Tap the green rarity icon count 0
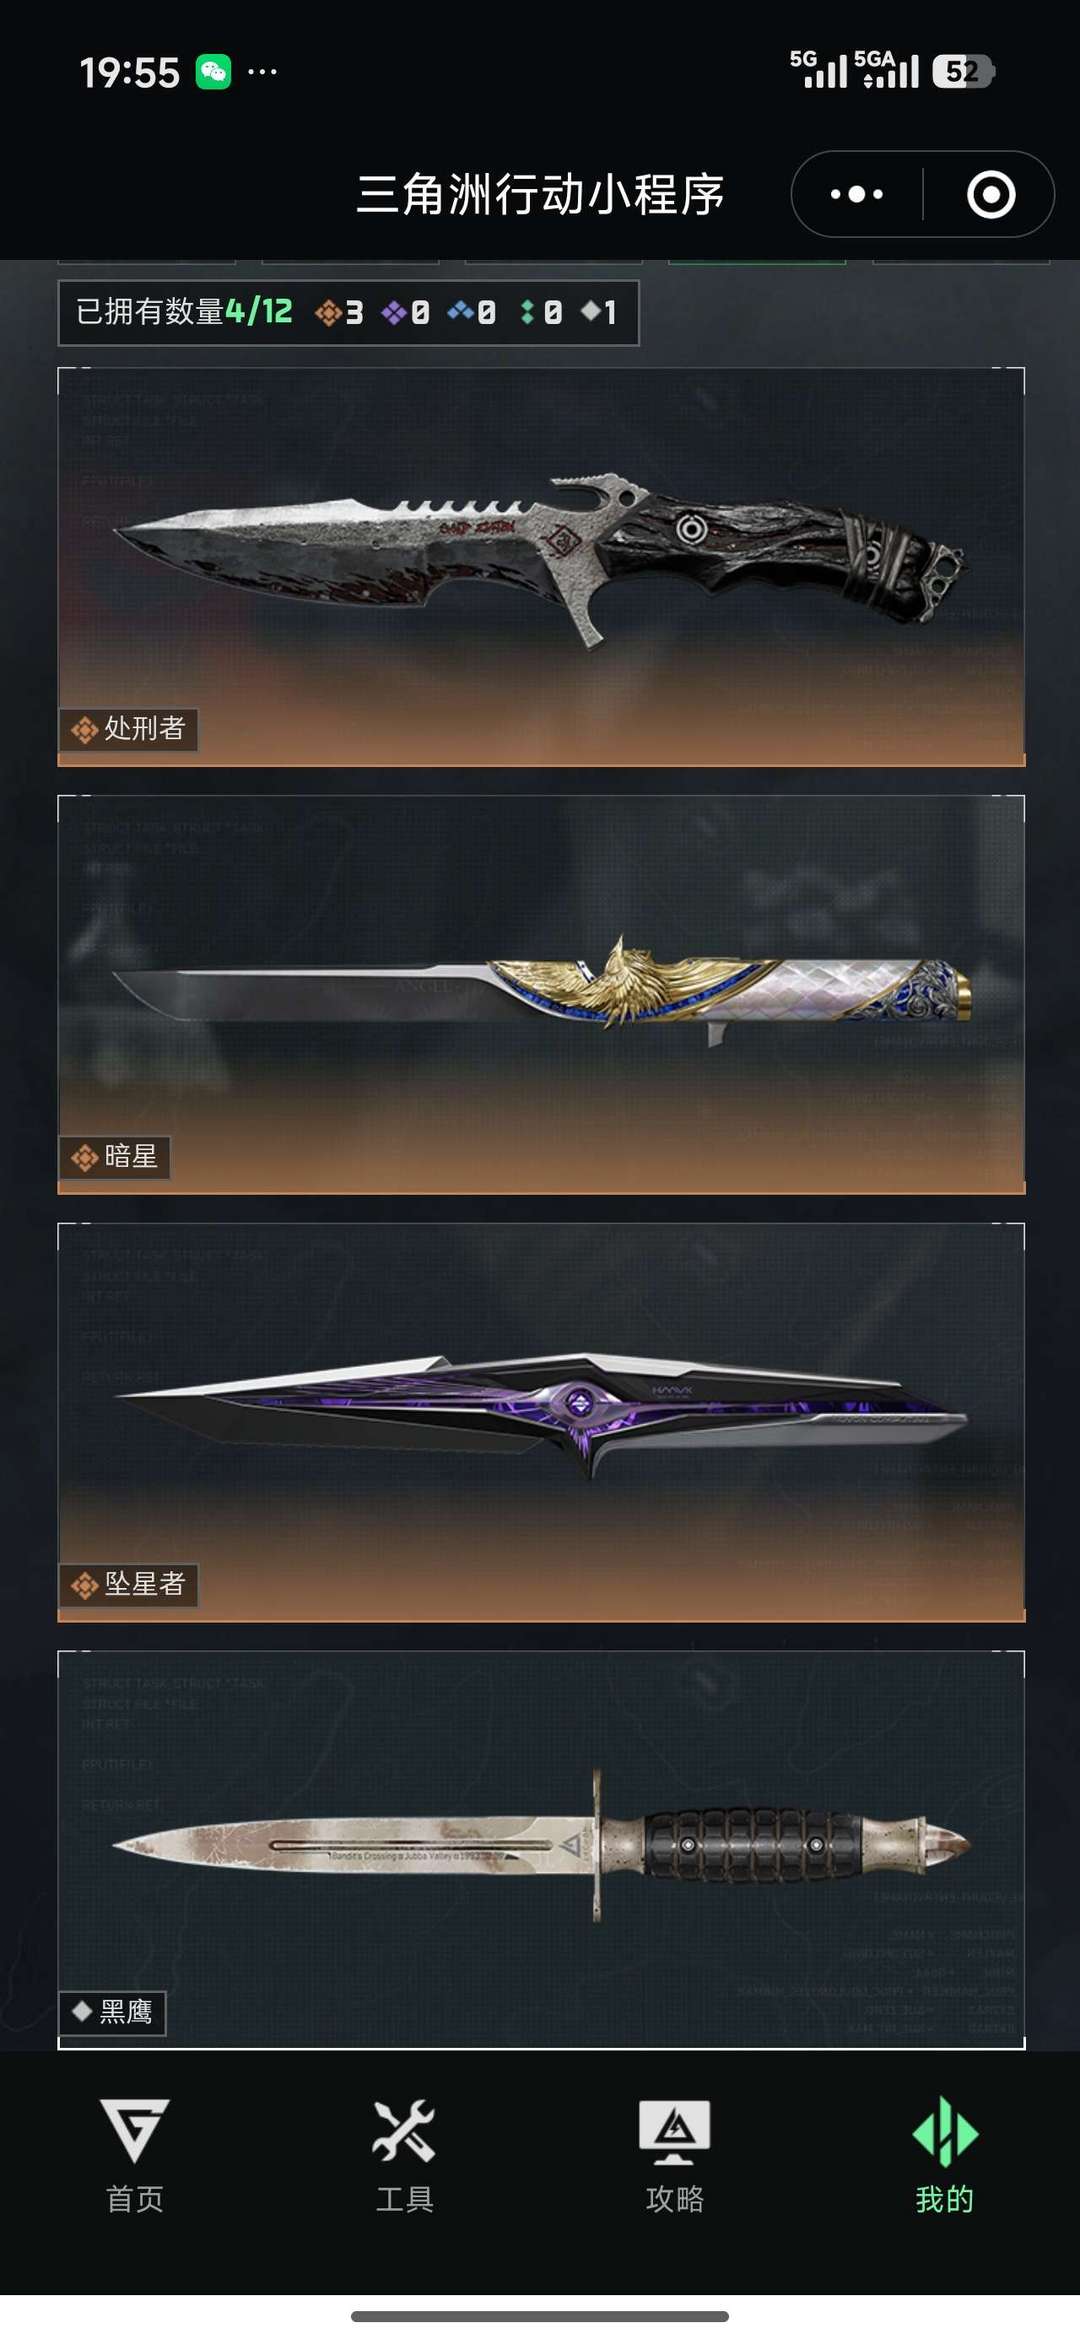Image resolution: width=1080 pixels, height=2339 pixels. pos(541,313)
